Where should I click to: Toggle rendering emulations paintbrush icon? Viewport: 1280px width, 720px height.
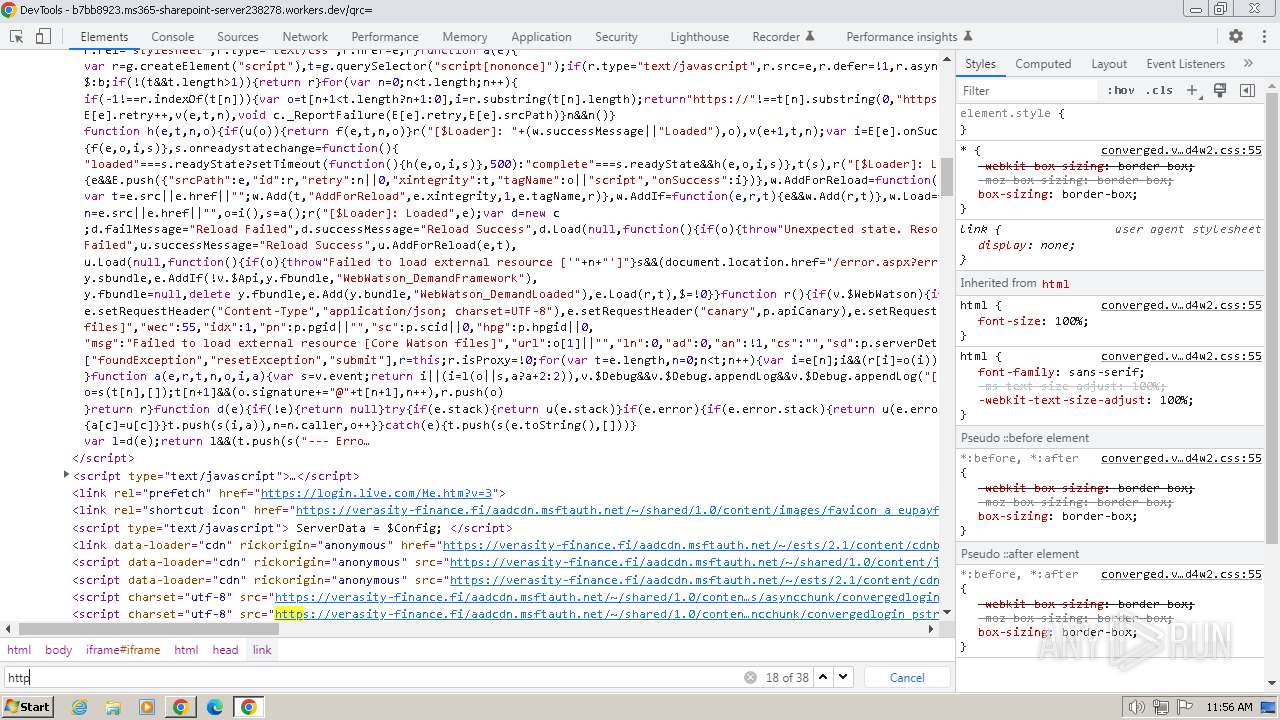1220,90
